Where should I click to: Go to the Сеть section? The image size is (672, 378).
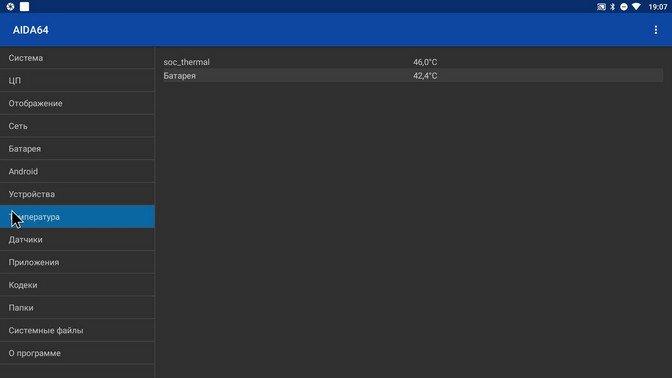[x=77, y=126]
